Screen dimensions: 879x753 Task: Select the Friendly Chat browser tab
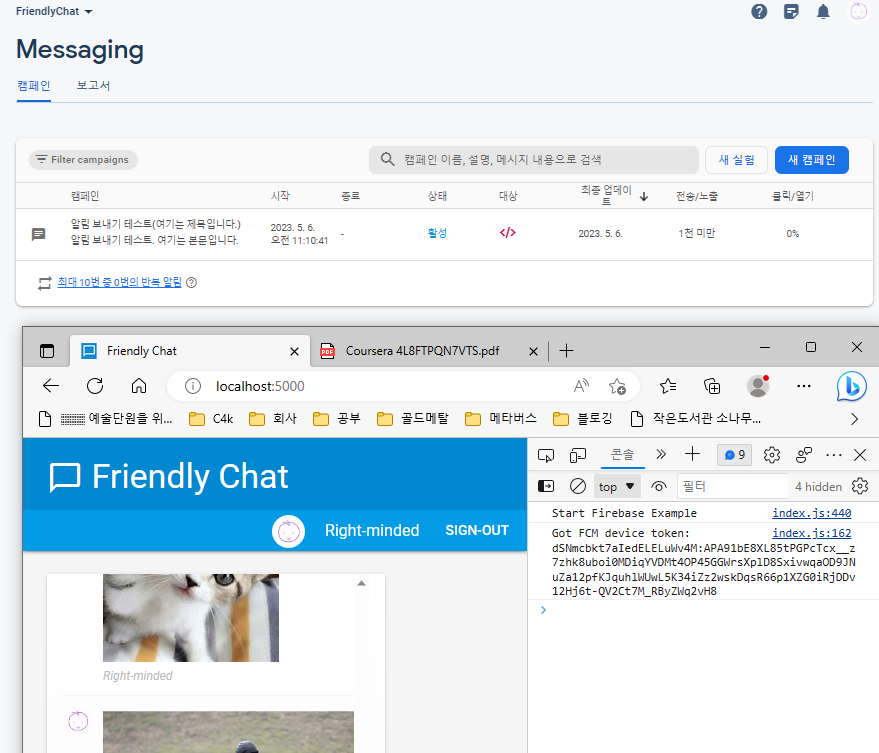(189, 351)
